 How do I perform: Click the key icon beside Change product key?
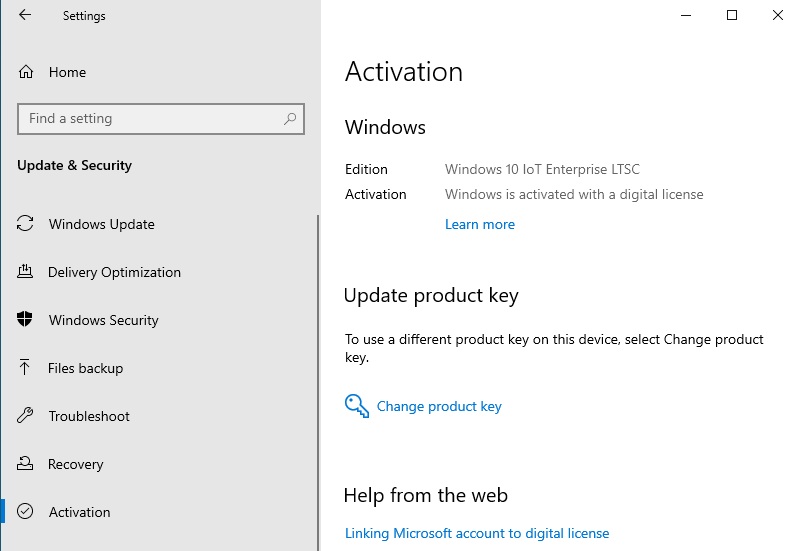tap(357, 406)
